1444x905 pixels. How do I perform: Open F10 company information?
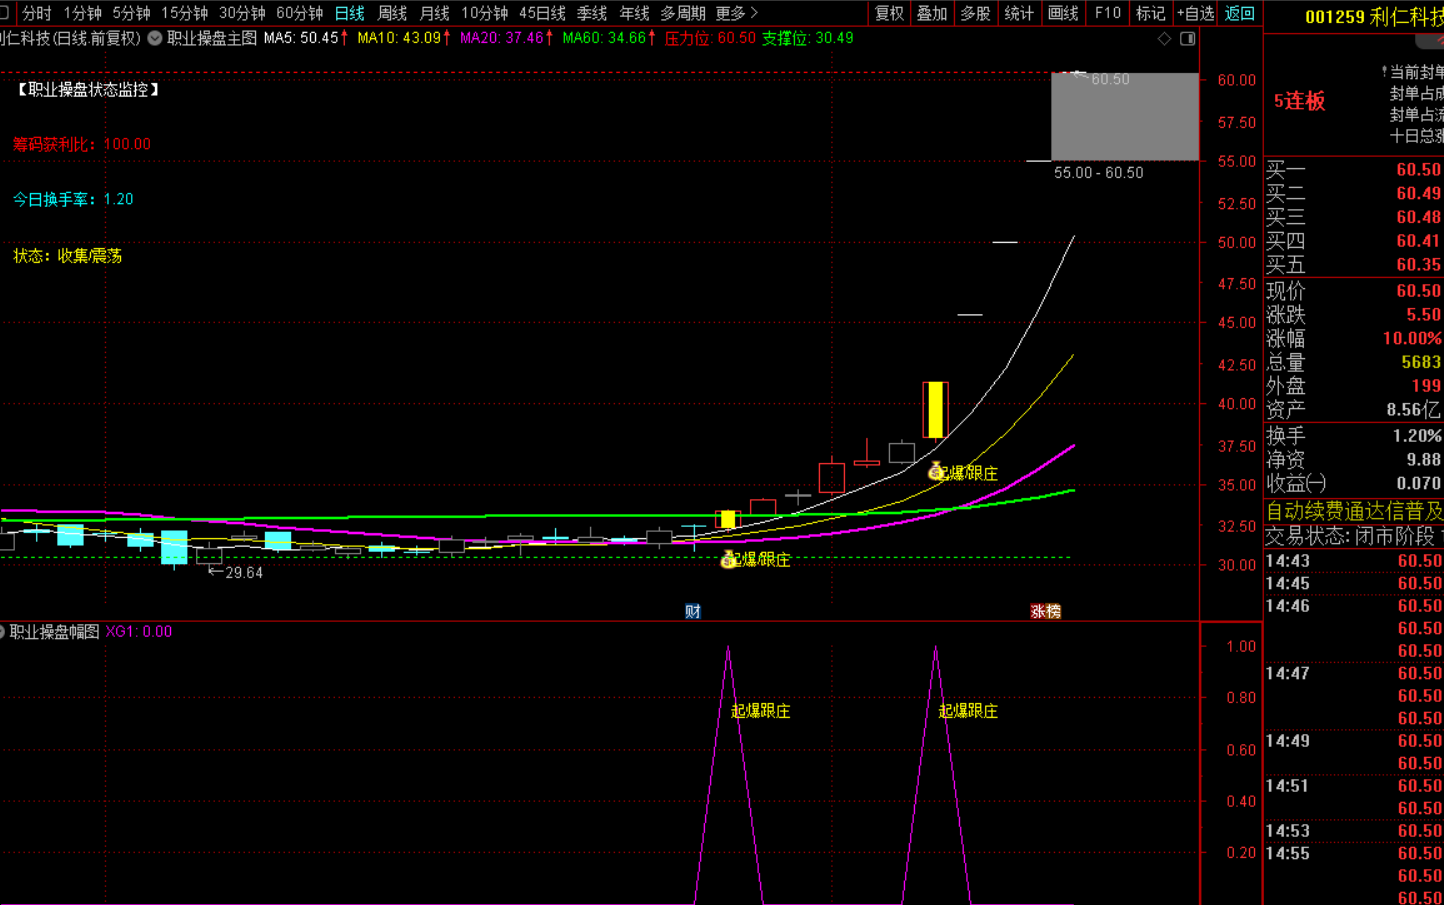pyautogui.click(x=1107, y=13)
